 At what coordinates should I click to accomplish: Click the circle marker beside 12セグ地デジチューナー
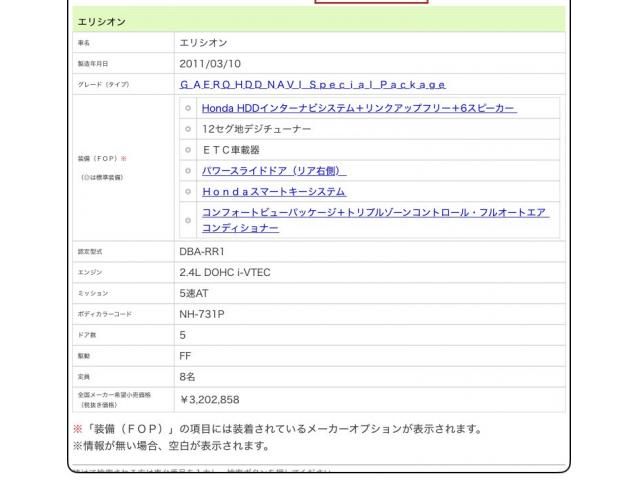click(x=188, y=129)
